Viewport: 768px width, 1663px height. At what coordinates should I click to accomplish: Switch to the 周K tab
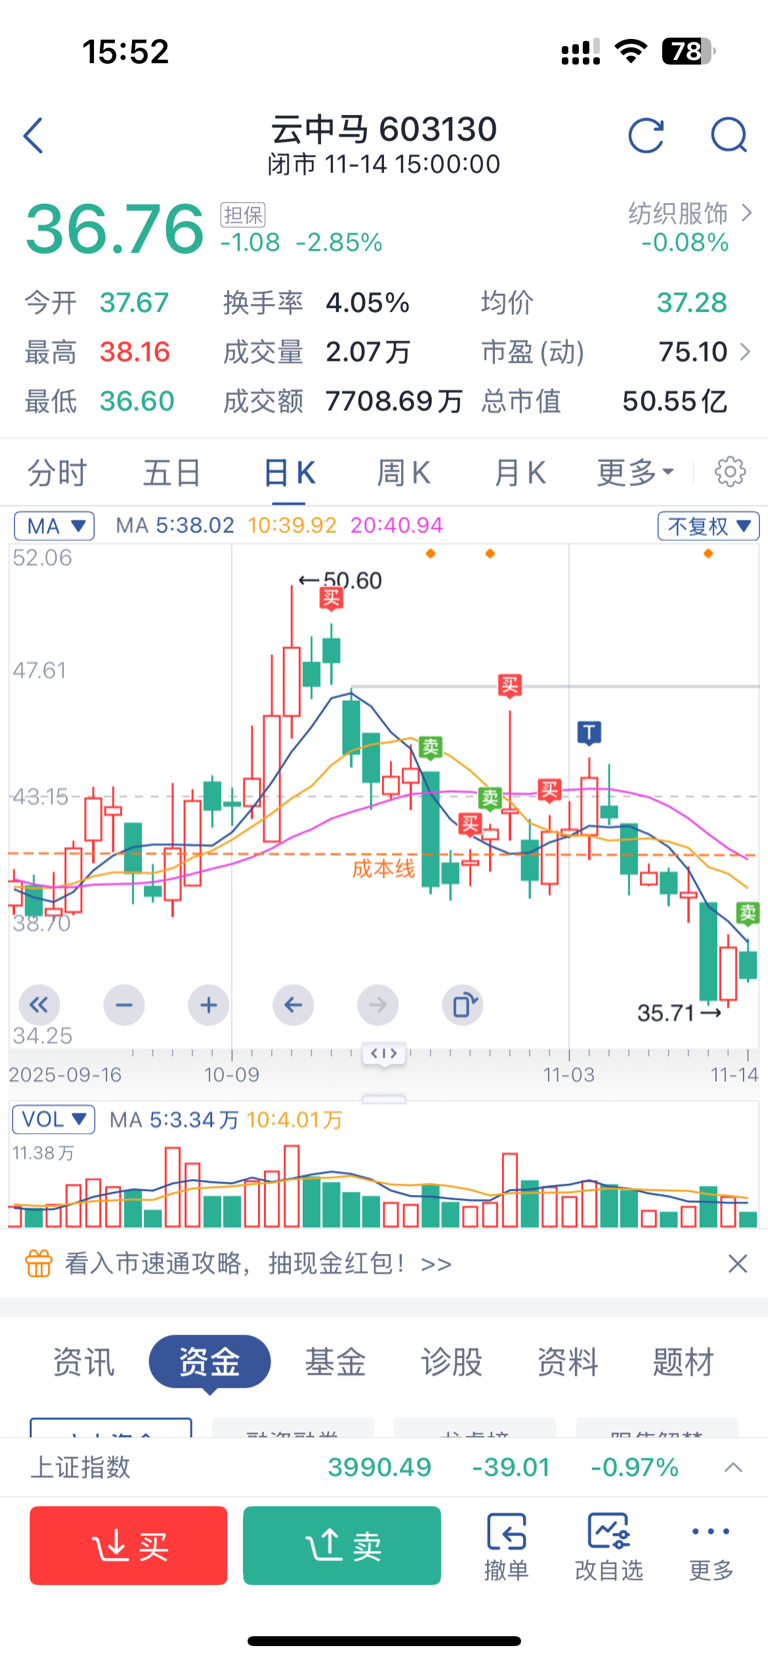click(x=403, y=472)
